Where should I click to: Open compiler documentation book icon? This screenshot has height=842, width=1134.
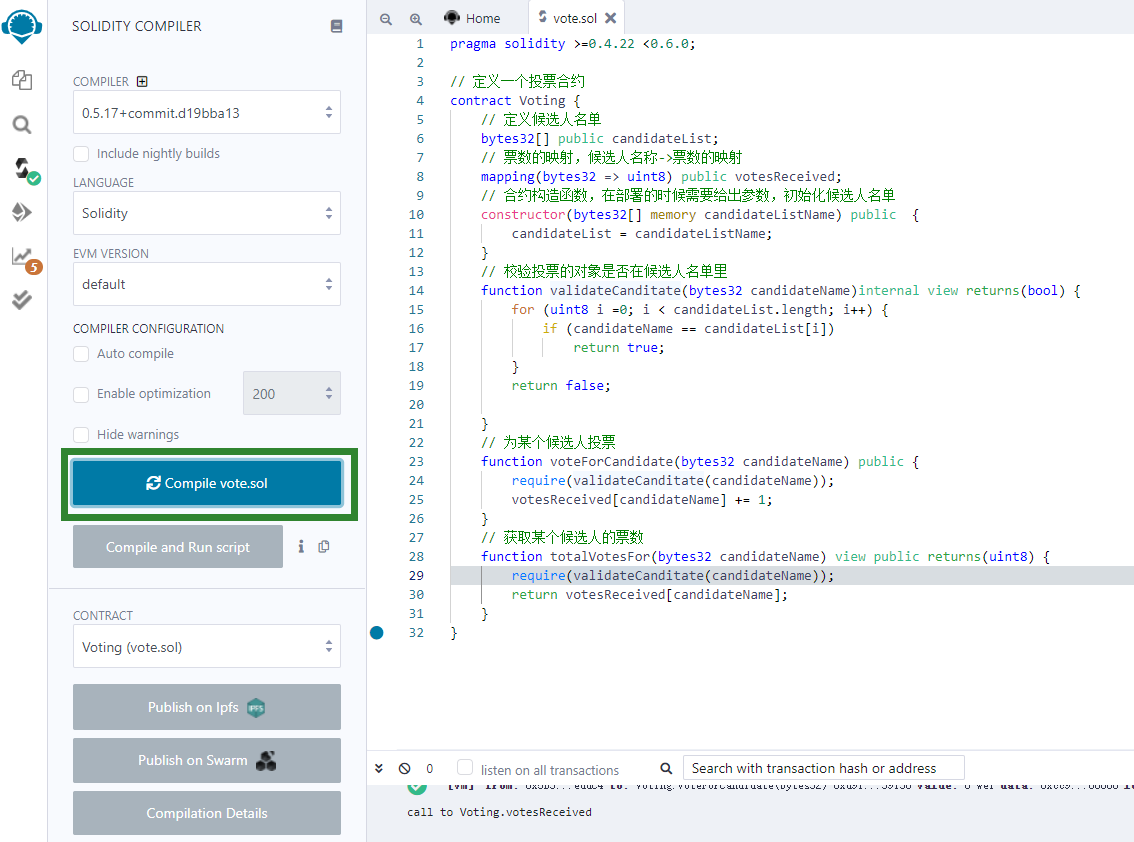point(336,26)
